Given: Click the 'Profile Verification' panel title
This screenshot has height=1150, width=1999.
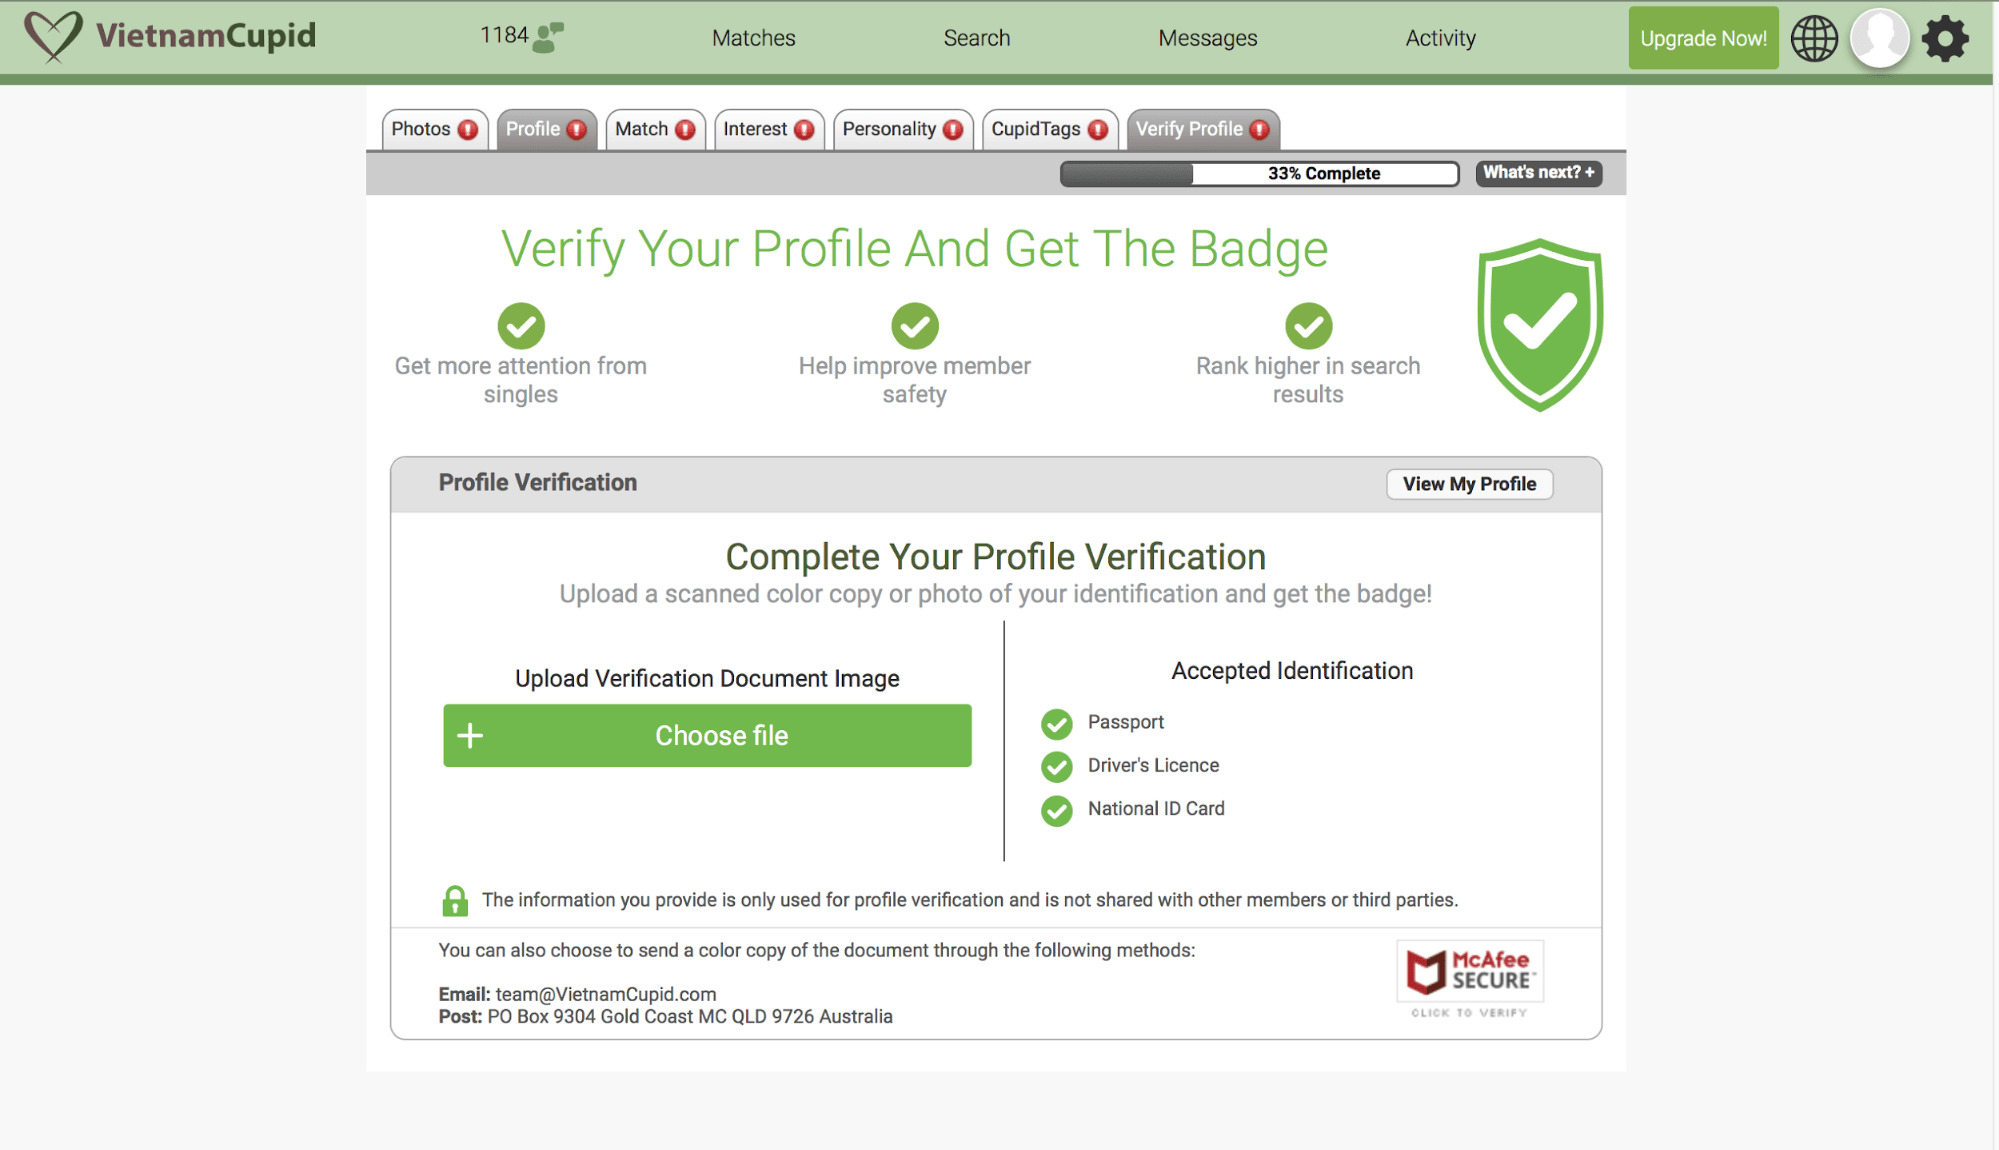Looking at the screenshot, I should (x=537, y=483).
